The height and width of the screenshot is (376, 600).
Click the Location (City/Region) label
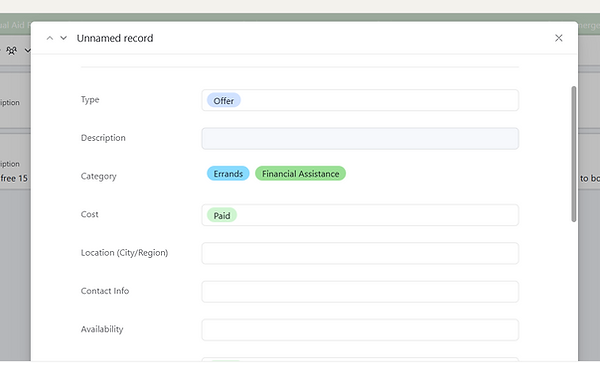124,253
